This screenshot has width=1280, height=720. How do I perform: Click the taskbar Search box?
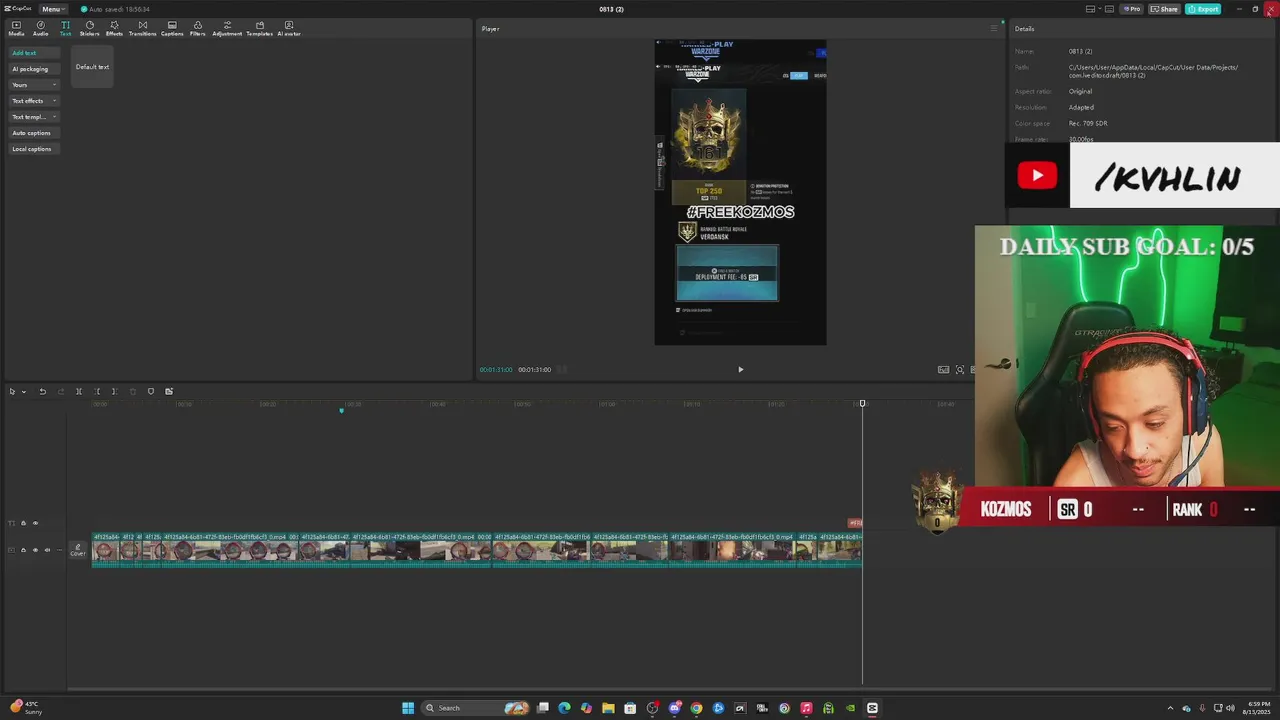point(475,708)
